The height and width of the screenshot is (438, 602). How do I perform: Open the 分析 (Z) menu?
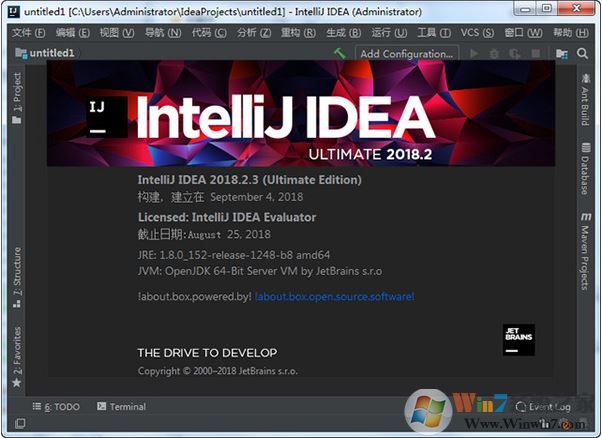pyautogui.click(x=254, y=33)
